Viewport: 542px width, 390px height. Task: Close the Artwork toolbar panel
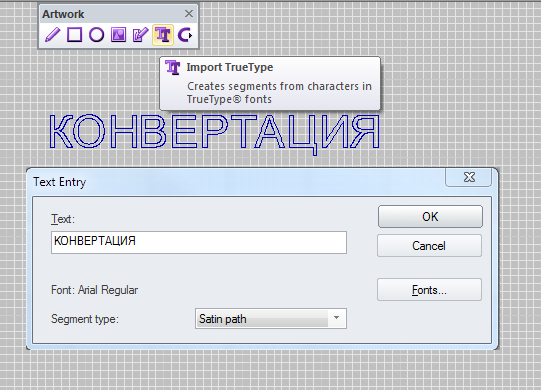point(189,14)
